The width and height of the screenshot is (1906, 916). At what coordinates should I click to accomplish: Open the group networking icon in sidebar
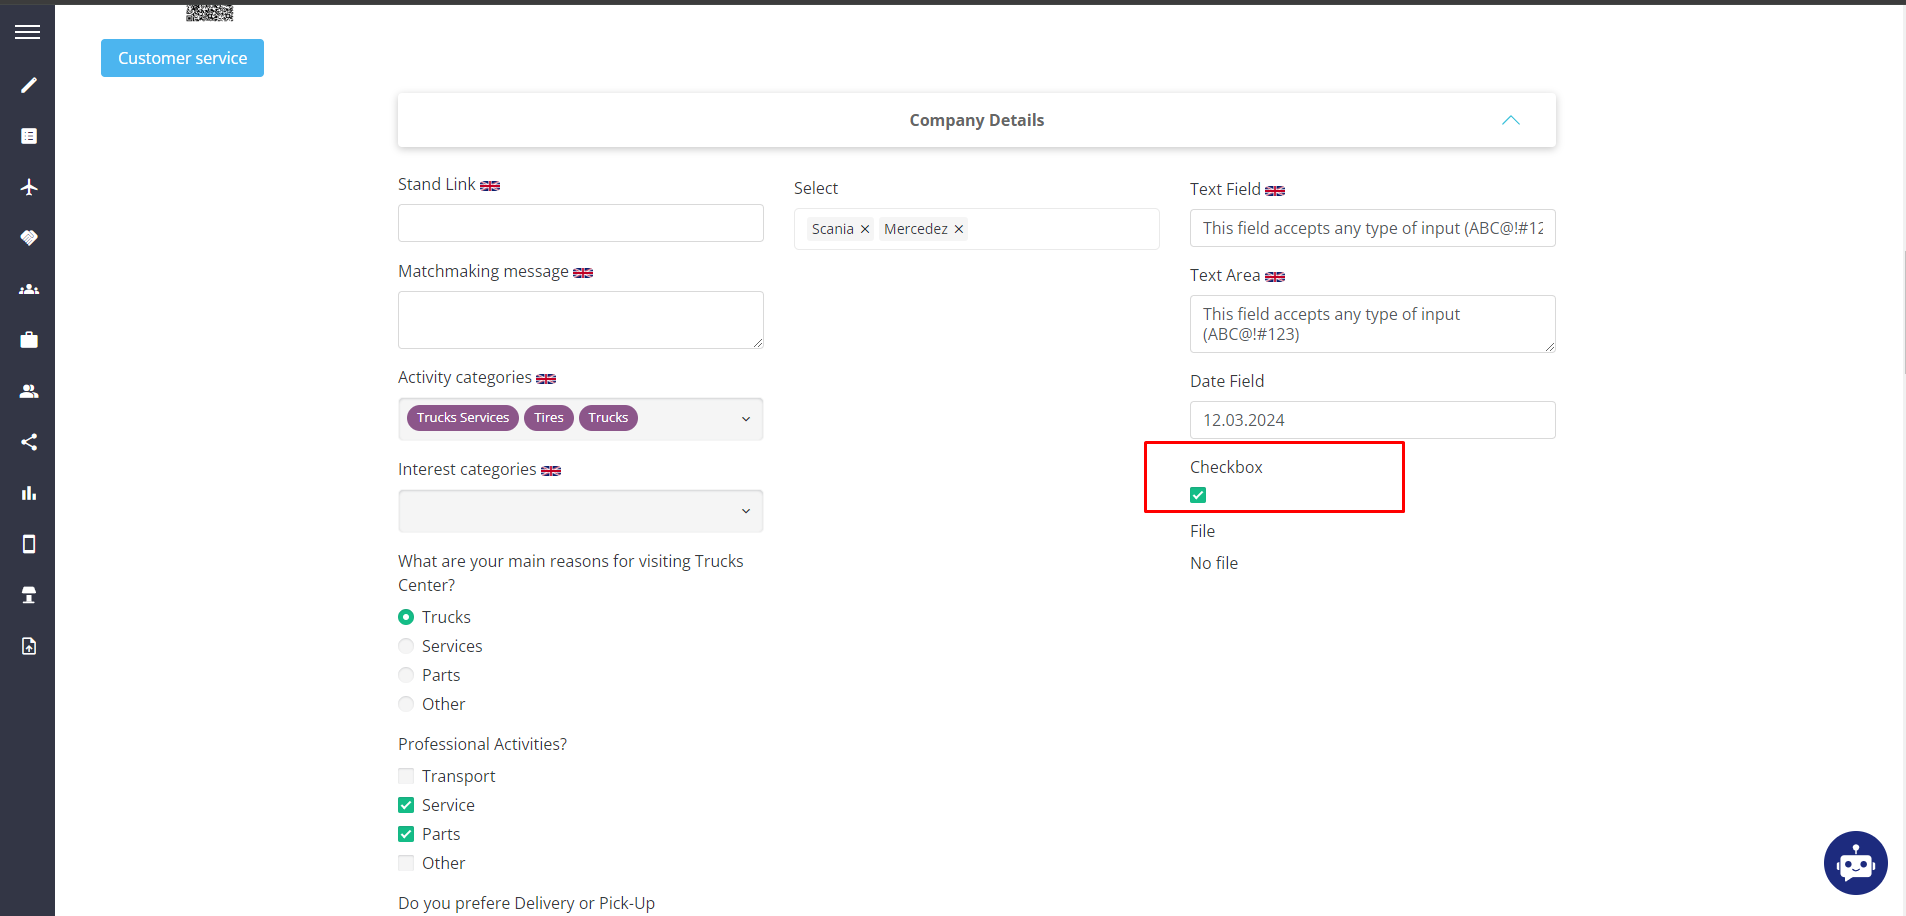tap(28, 289)
